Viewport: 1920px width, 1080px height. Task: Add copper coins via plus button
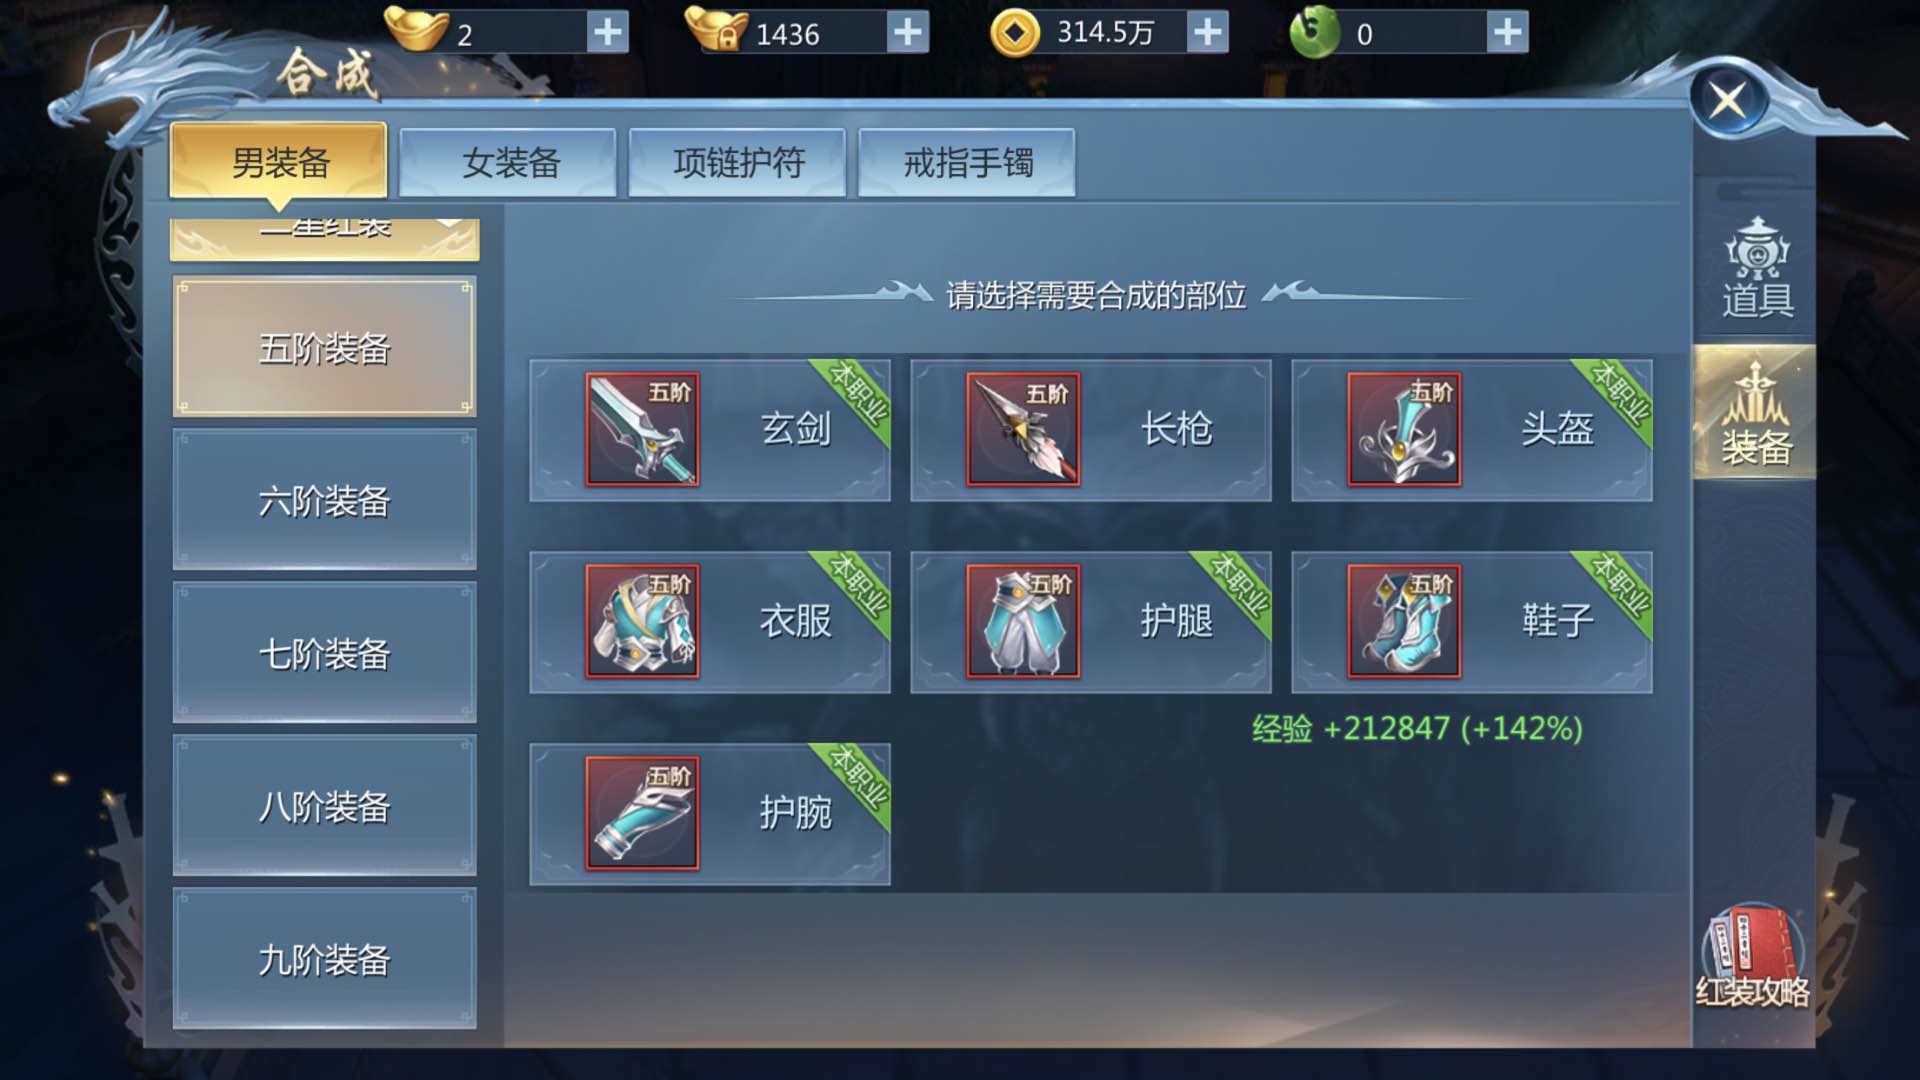point(1208,32)
